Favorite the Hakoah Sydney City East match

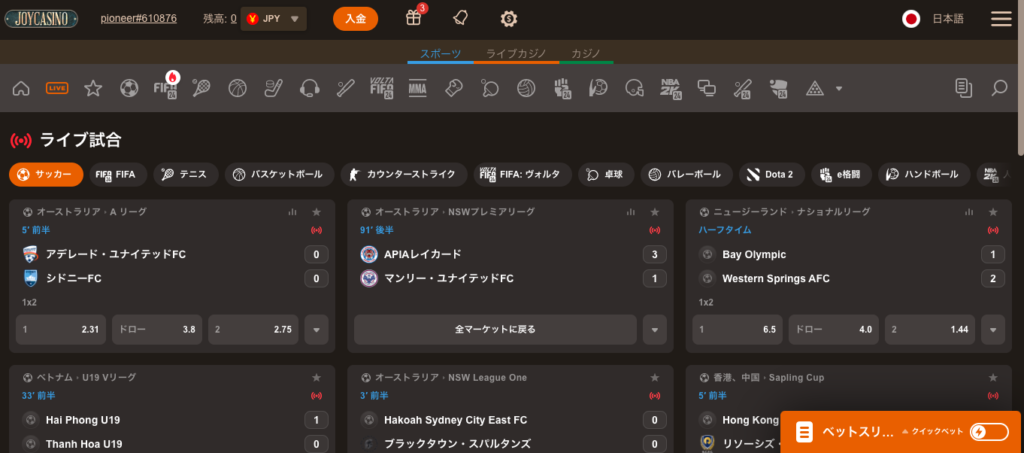coord(654,377)
